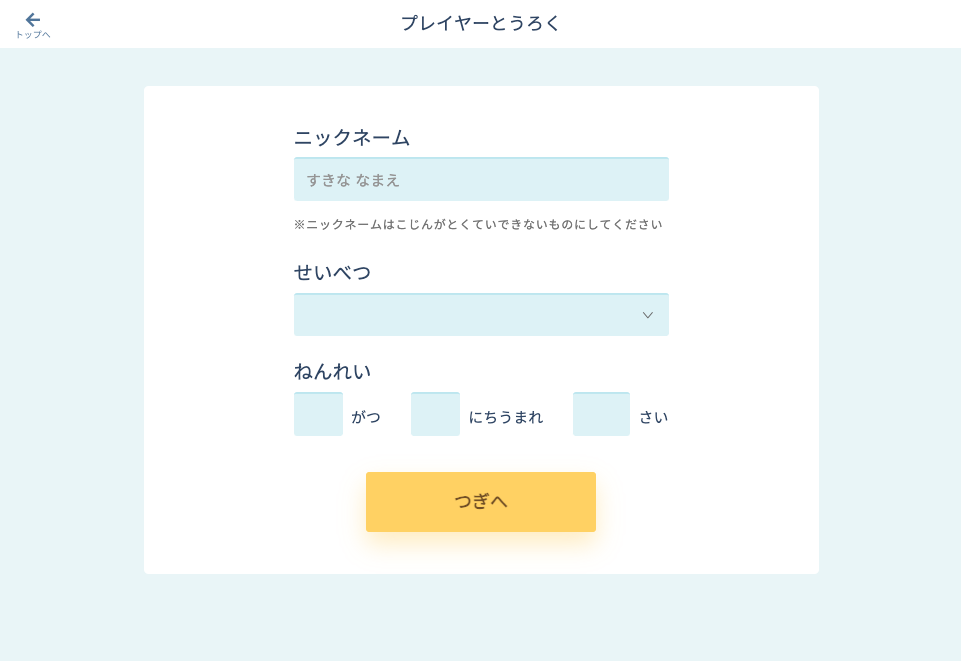Open the せいべつ dropdown field
This screenshot has width=961, height=661.
[x=470, y=315]
